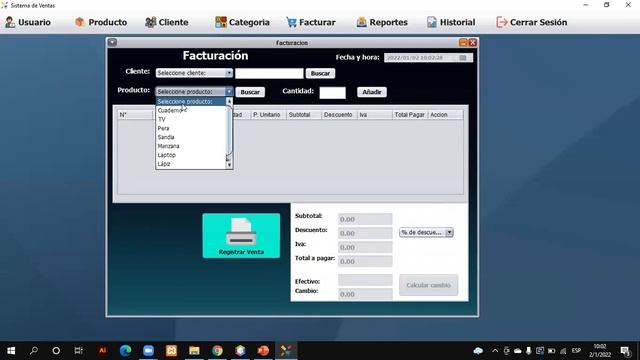The height and width of the screenshot is (360, 640).
Task: Click the client search text field
Action: (269, 73)
